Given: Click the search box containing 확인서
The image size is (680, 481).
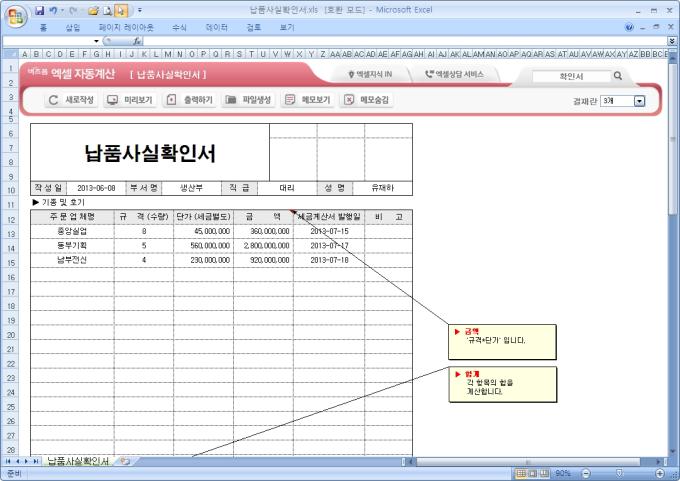Looking at the screenshot, I should pyautogui.click(x=572, y=76).
